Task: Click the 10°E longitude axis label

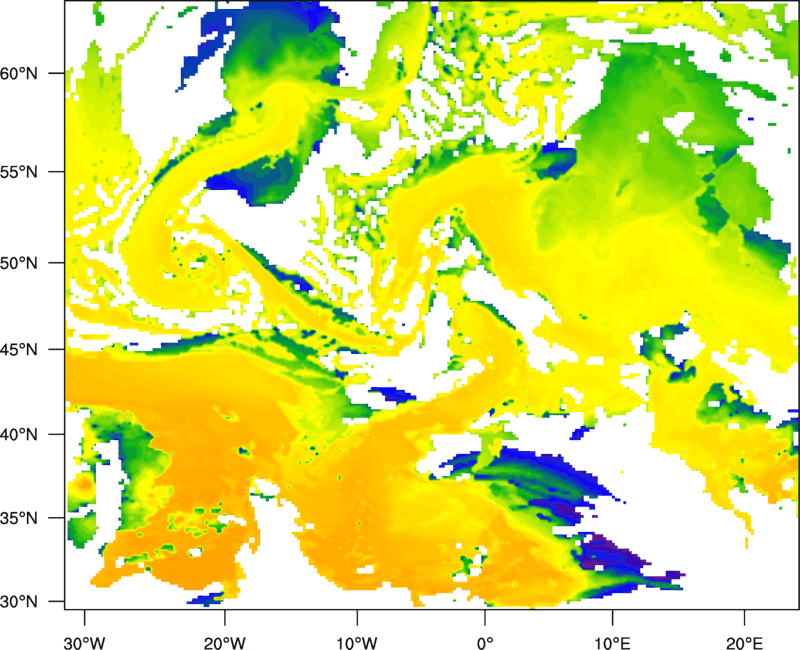Action: 612,643
